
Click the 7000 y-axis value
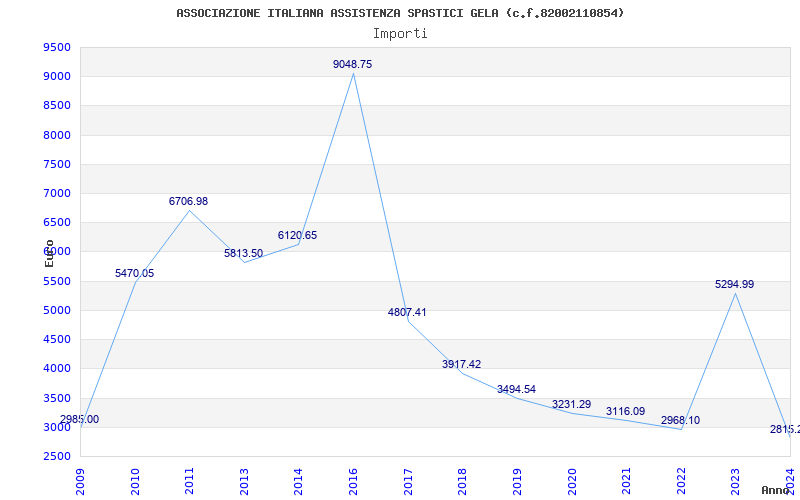pyautogui.click(x=57, y=193)
